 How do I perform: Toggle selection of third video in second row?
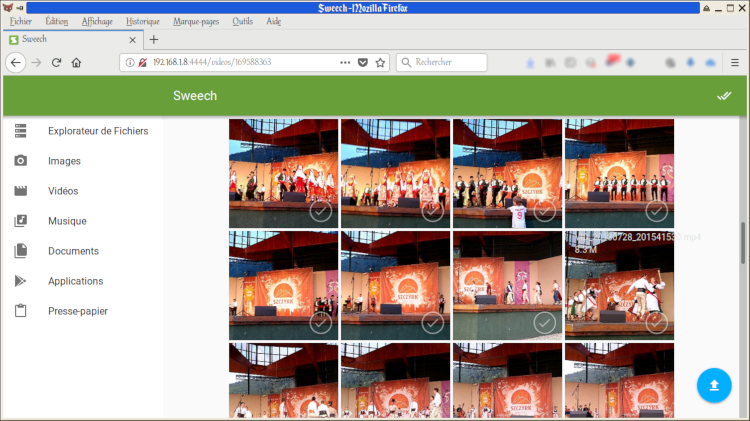544,323
